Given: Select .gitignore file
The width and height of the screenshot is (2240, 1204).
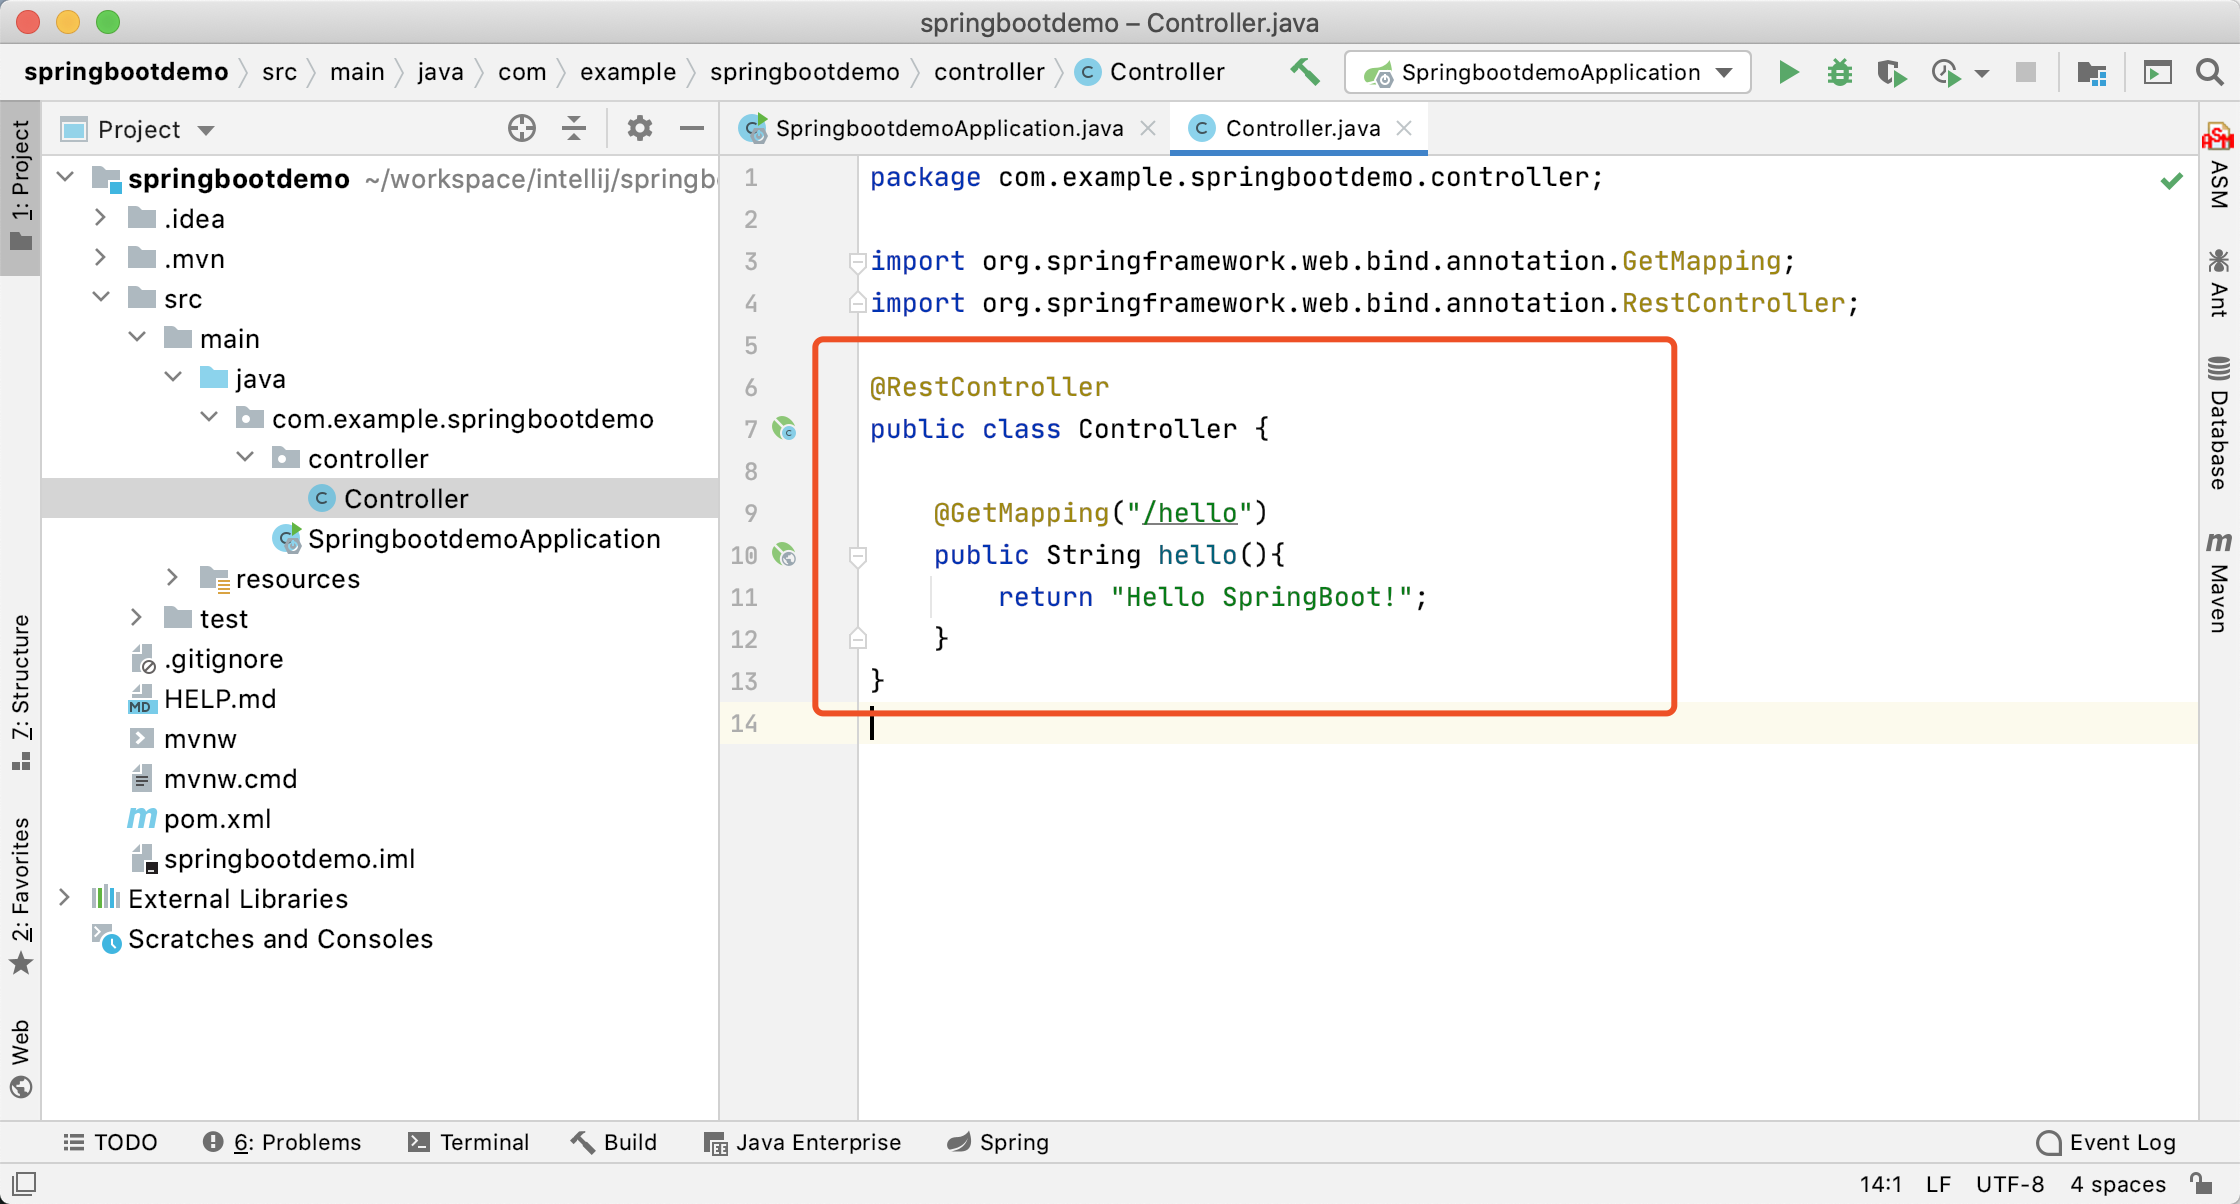Looking at the screenshot, I should pos(224,658).
